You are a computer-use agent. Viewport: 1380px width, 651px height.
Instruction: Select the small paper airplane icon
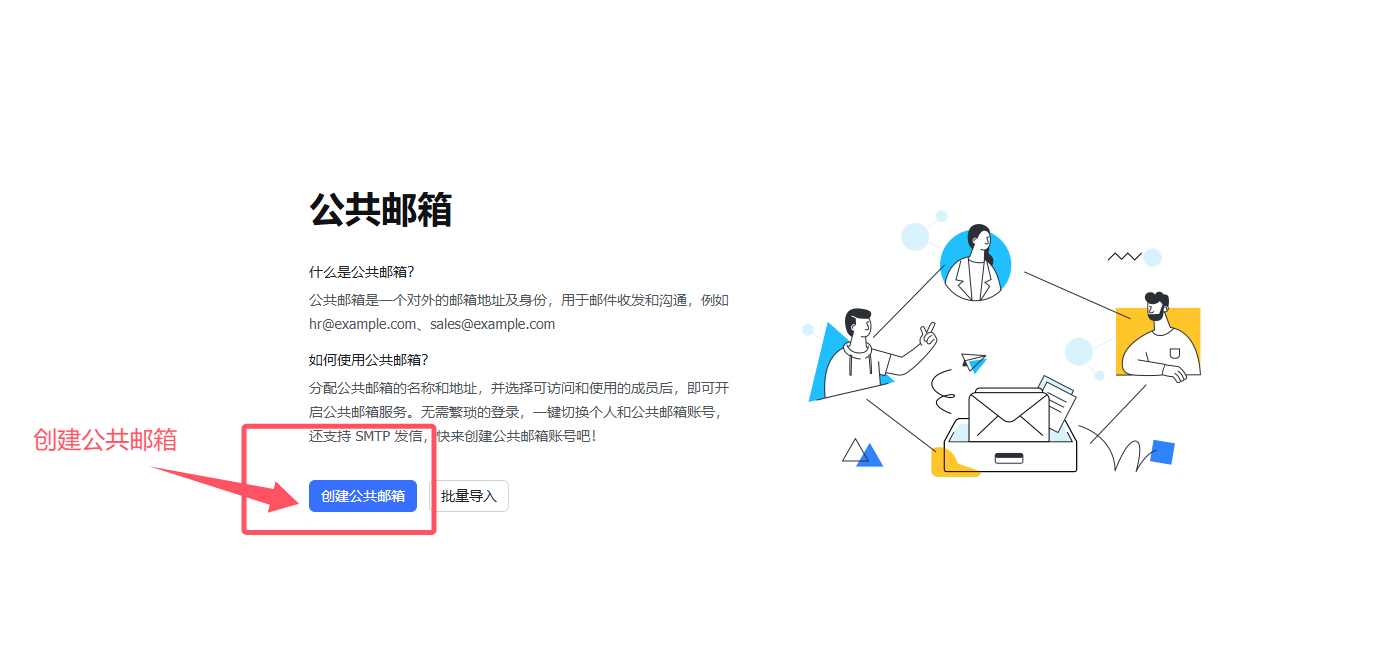(973, 361)
